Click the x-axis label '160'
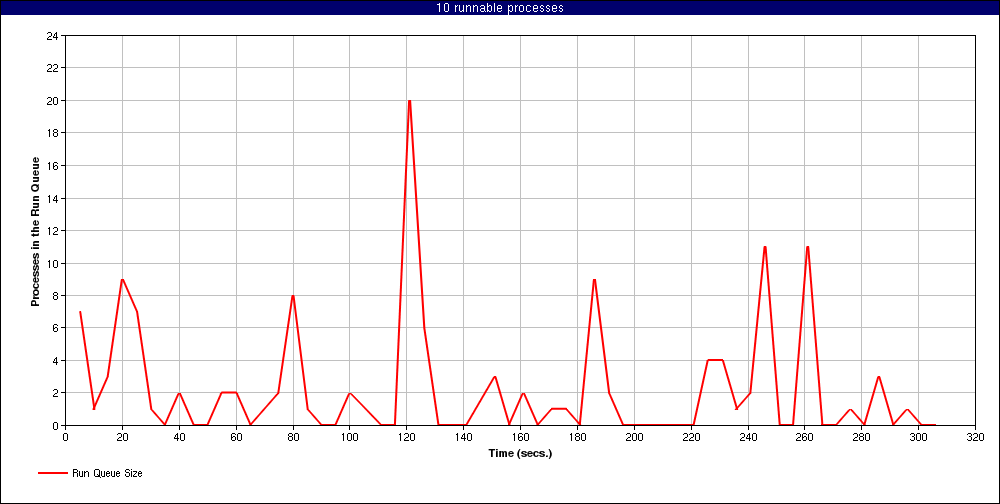The width and height of the screenshot is (1000, 504). (x=520, y=437)
